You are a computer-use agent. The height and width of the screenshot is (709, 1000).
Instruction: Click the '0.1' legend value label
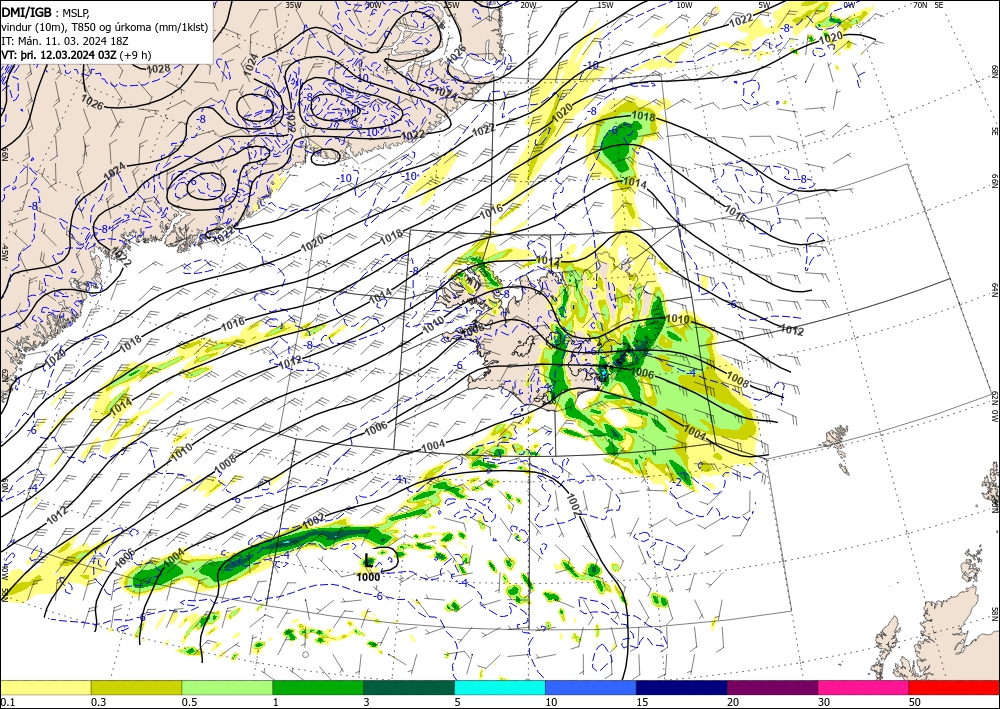tap(6, 702)
